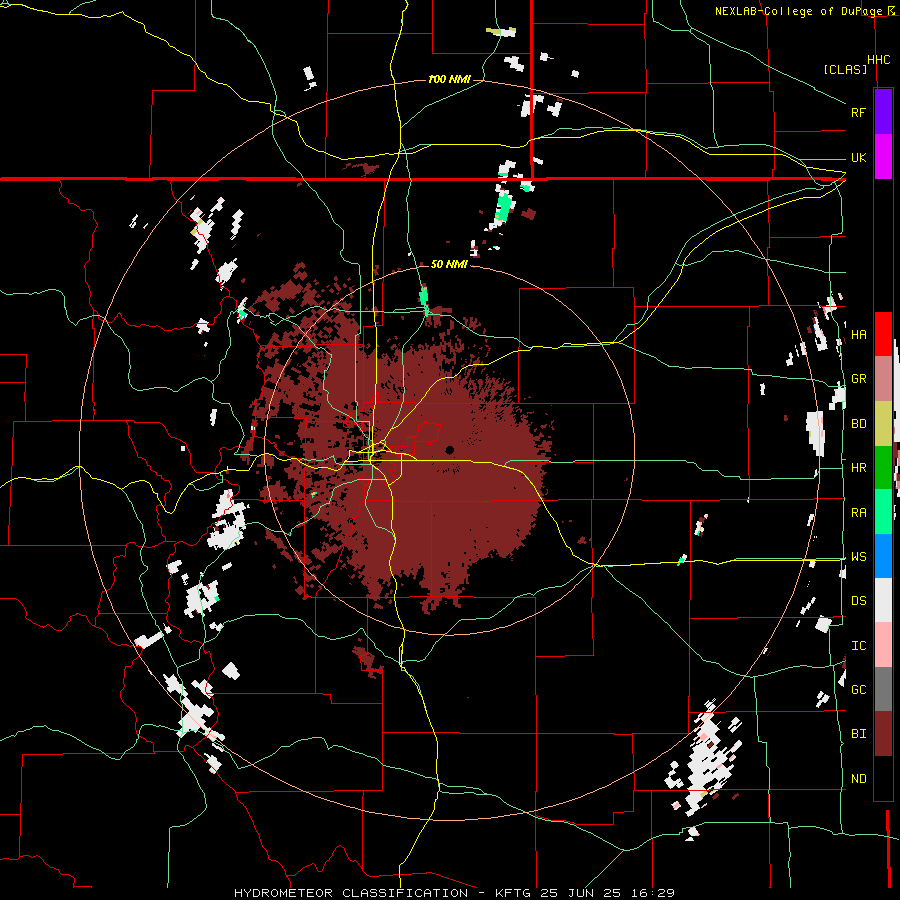900x900 pixels.
Task: Click the red HA legend color swatch
Action: (883, 334)
